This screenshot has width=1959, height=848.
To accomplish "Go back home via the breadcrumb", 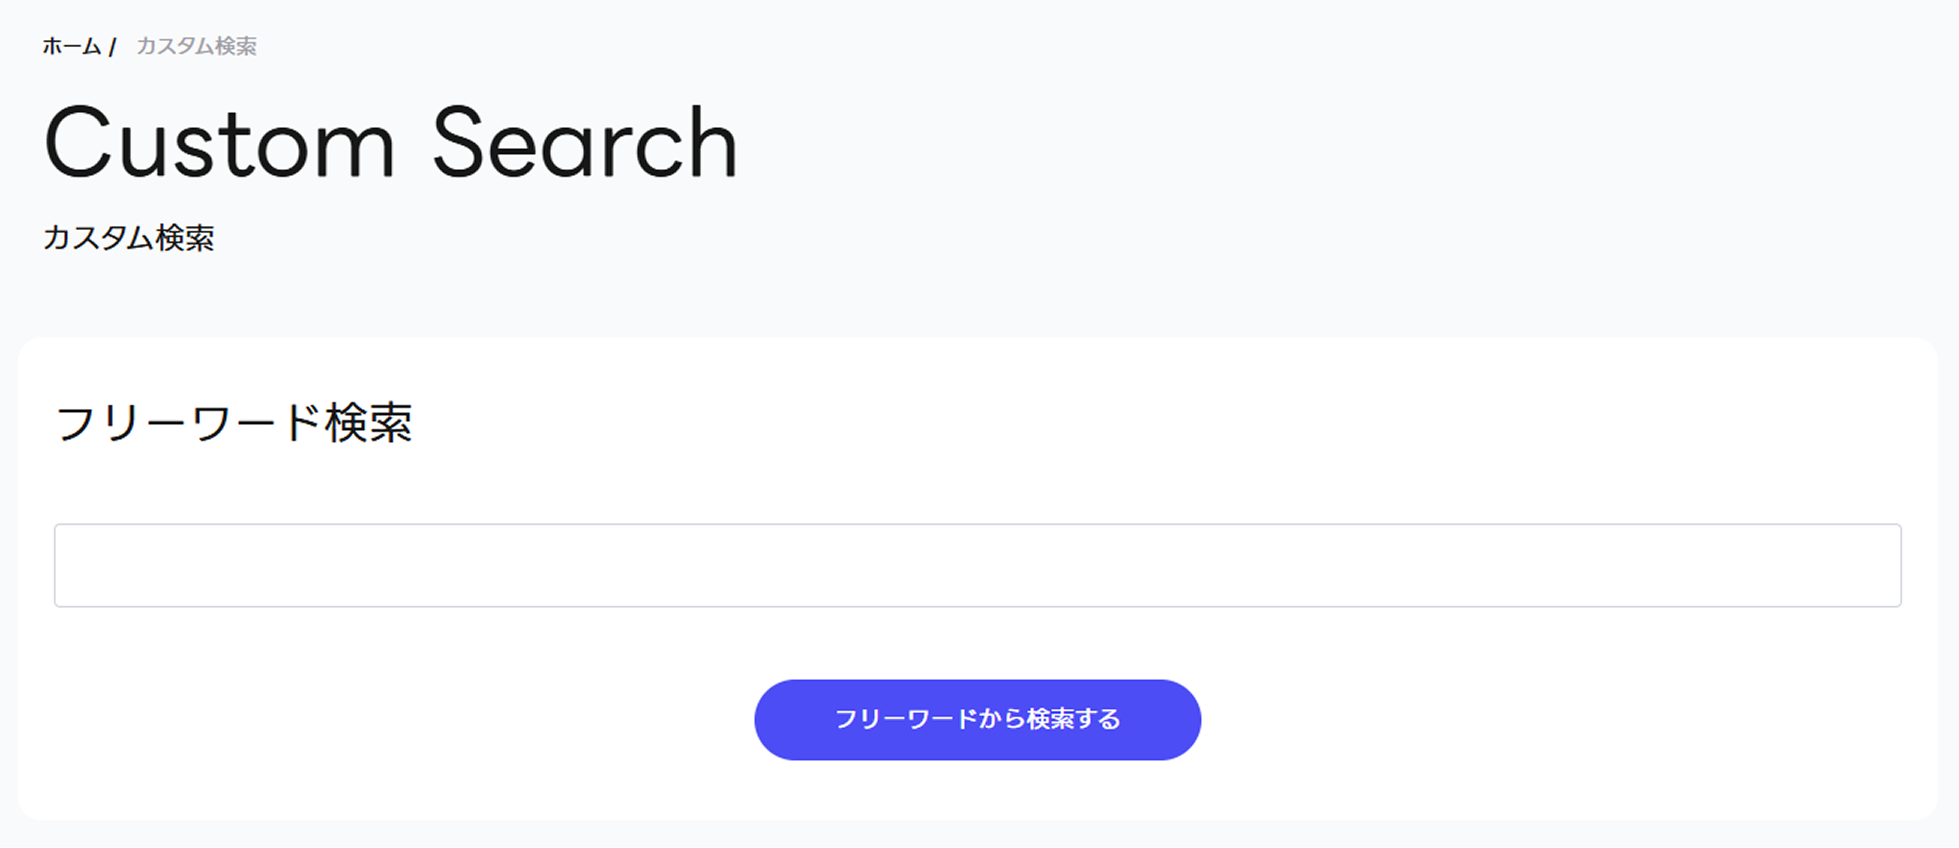I will pos(71,46).
